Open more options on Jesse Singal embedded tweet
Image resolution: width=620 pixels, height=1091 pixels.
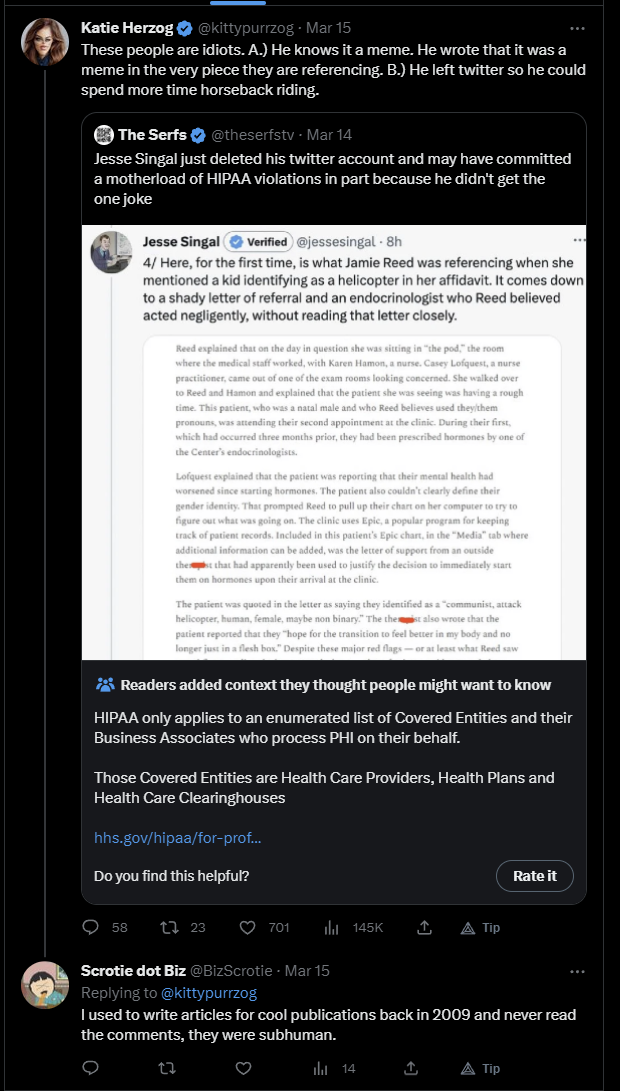579,240
